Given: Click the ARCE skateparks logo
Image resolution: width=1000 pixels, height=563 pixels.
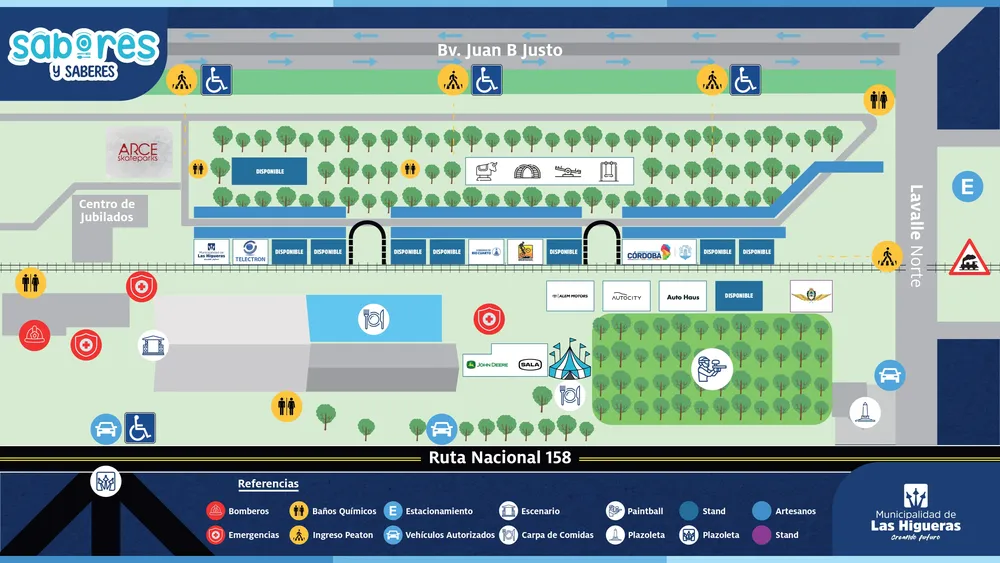Looking at the screenshot, I should click(x=138, y=151).
